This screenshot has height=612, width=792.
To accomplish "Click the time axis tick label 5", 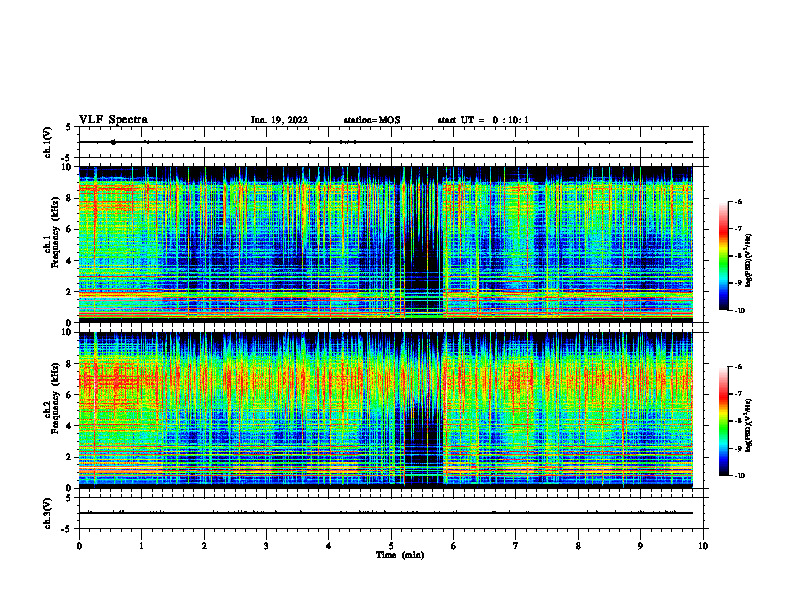I will [x=391, y=546].
